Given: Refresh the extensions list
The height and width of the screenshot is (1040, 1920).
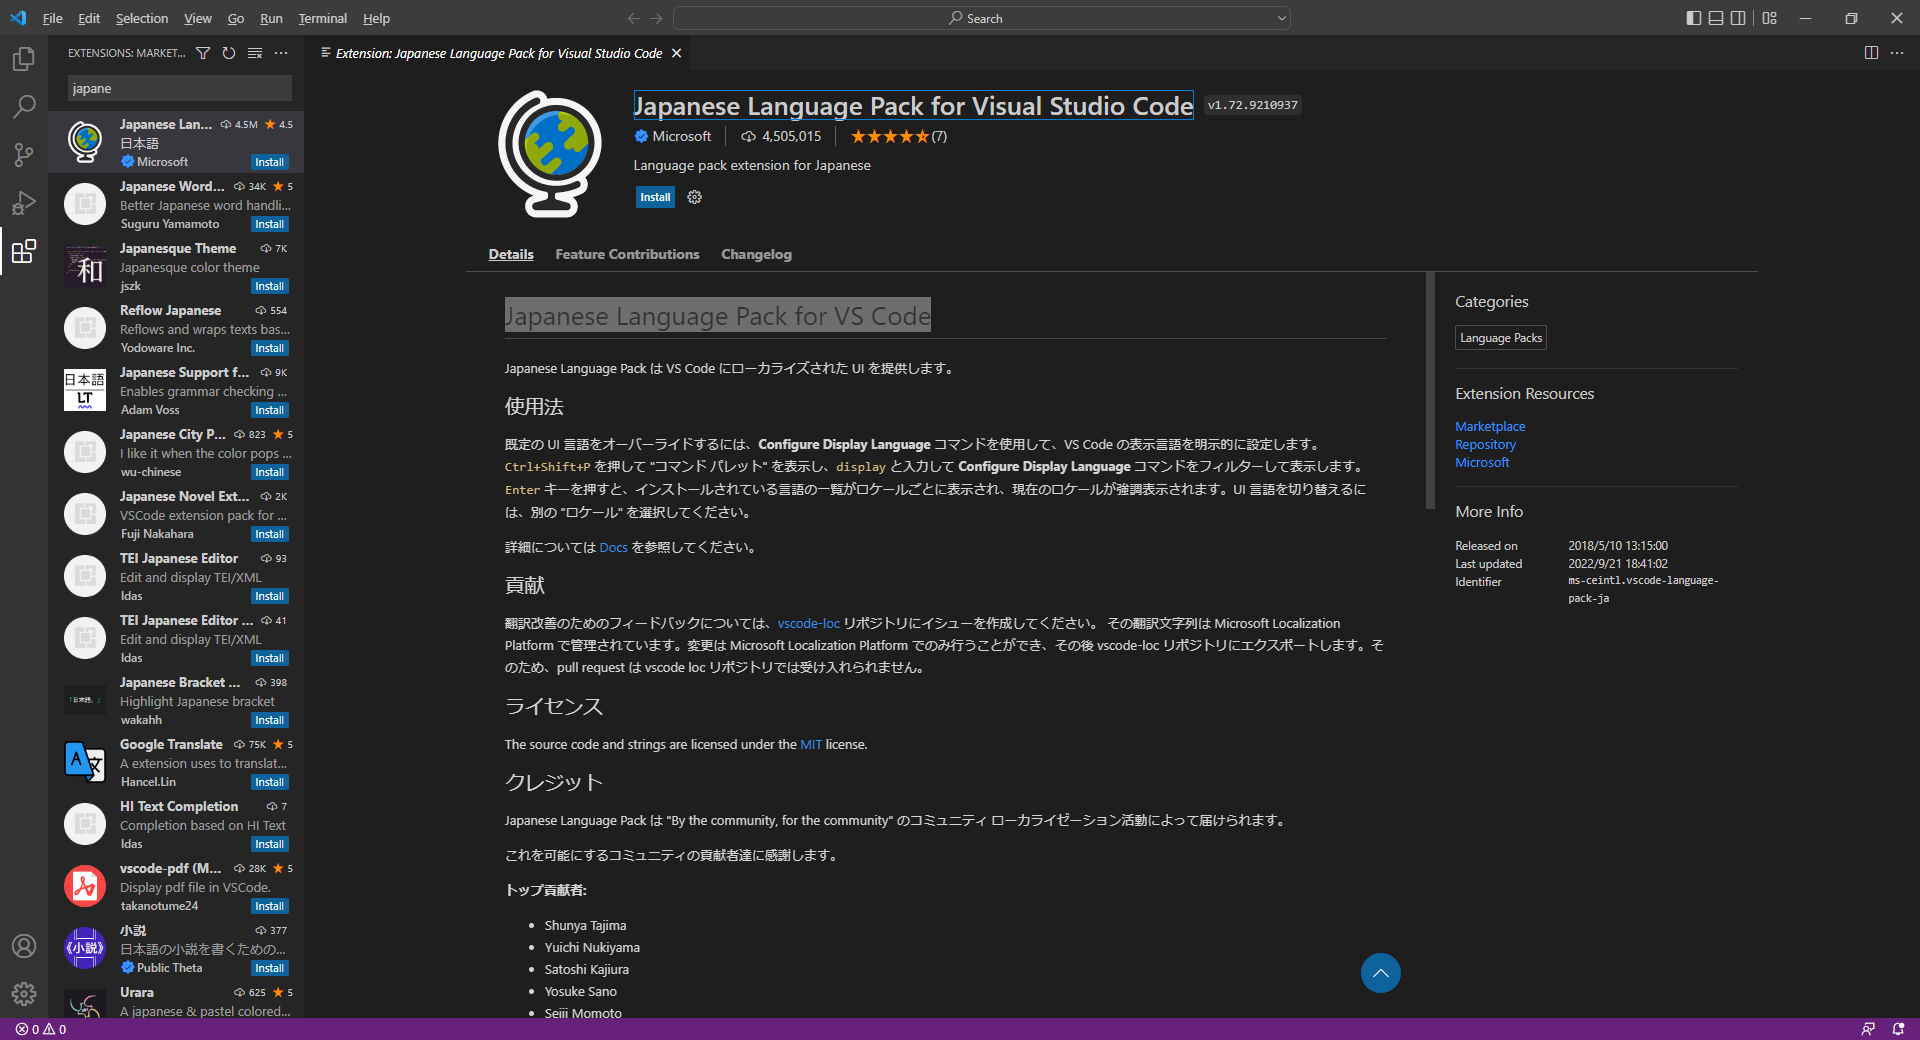Looking at the screenshot, I should (229, 53).
